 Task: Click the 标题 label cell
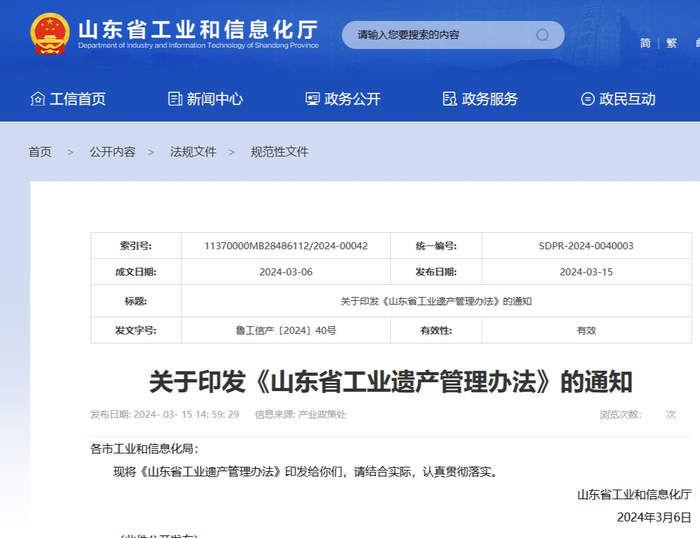(136, 301)
